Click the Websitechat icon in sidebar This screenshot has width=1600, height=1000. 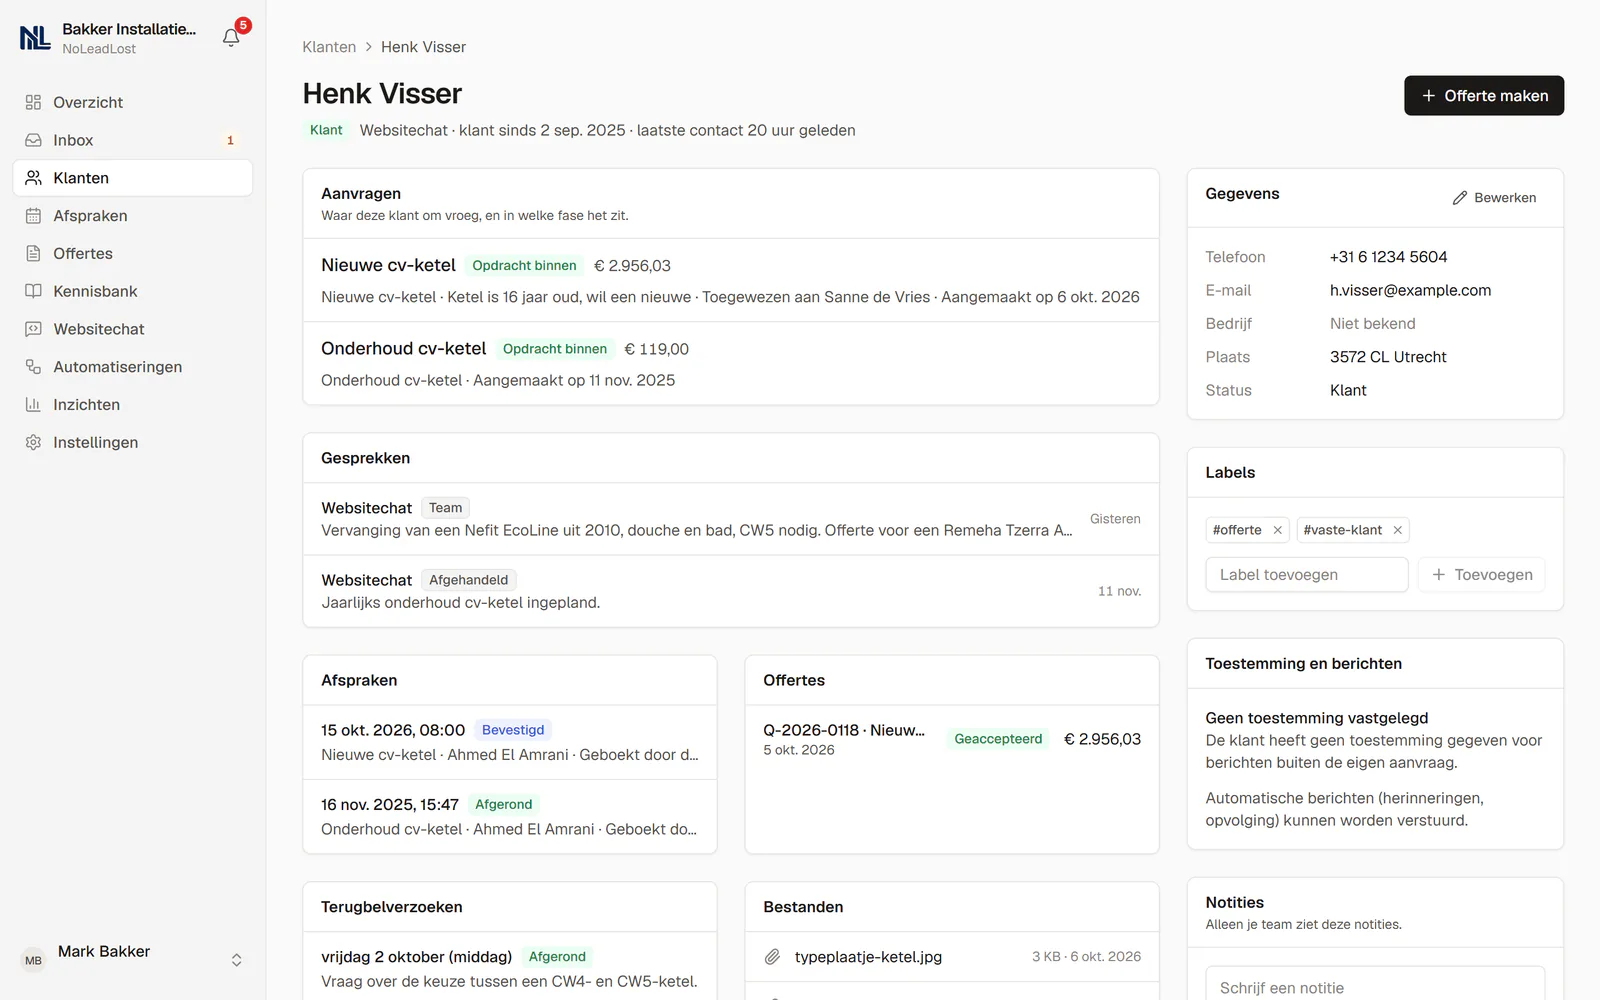coord(33,329)
